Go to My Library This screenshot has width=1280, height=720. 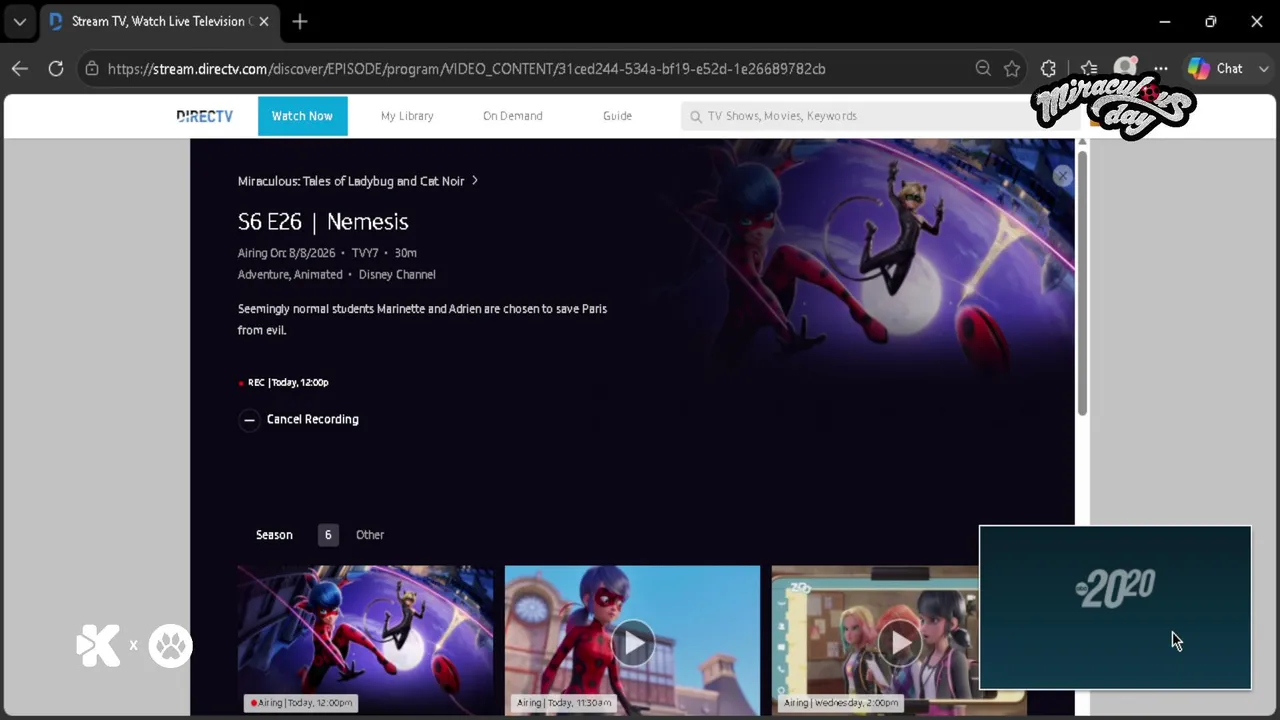(x=407, y=116)
